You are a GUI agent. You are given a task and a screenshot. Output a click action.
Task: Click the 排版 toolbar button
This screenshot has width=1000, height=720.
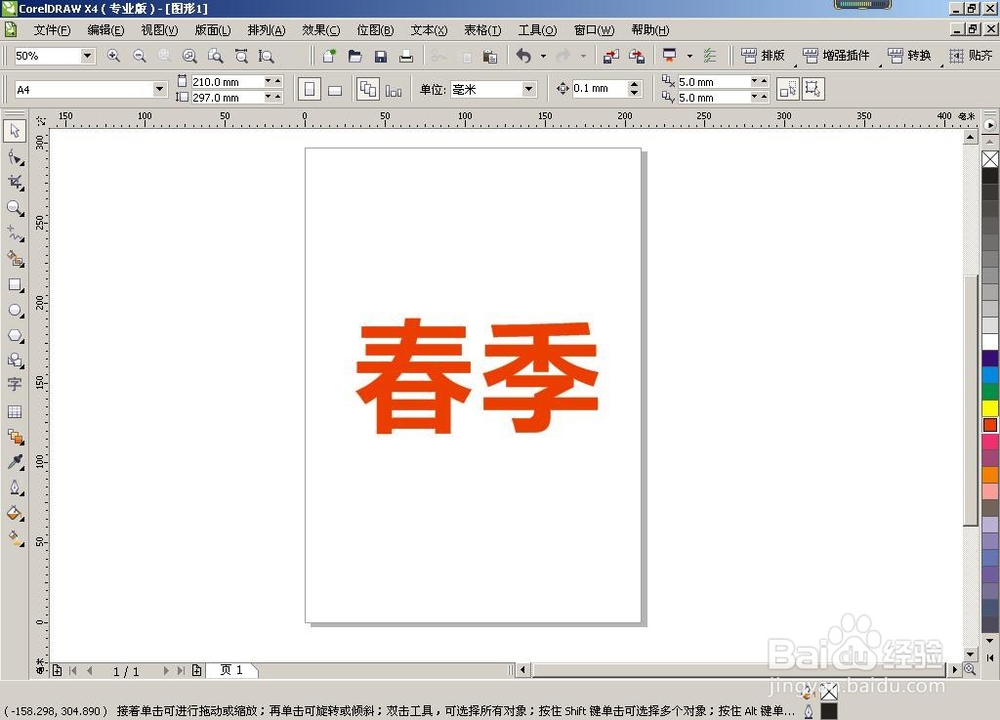764,55
